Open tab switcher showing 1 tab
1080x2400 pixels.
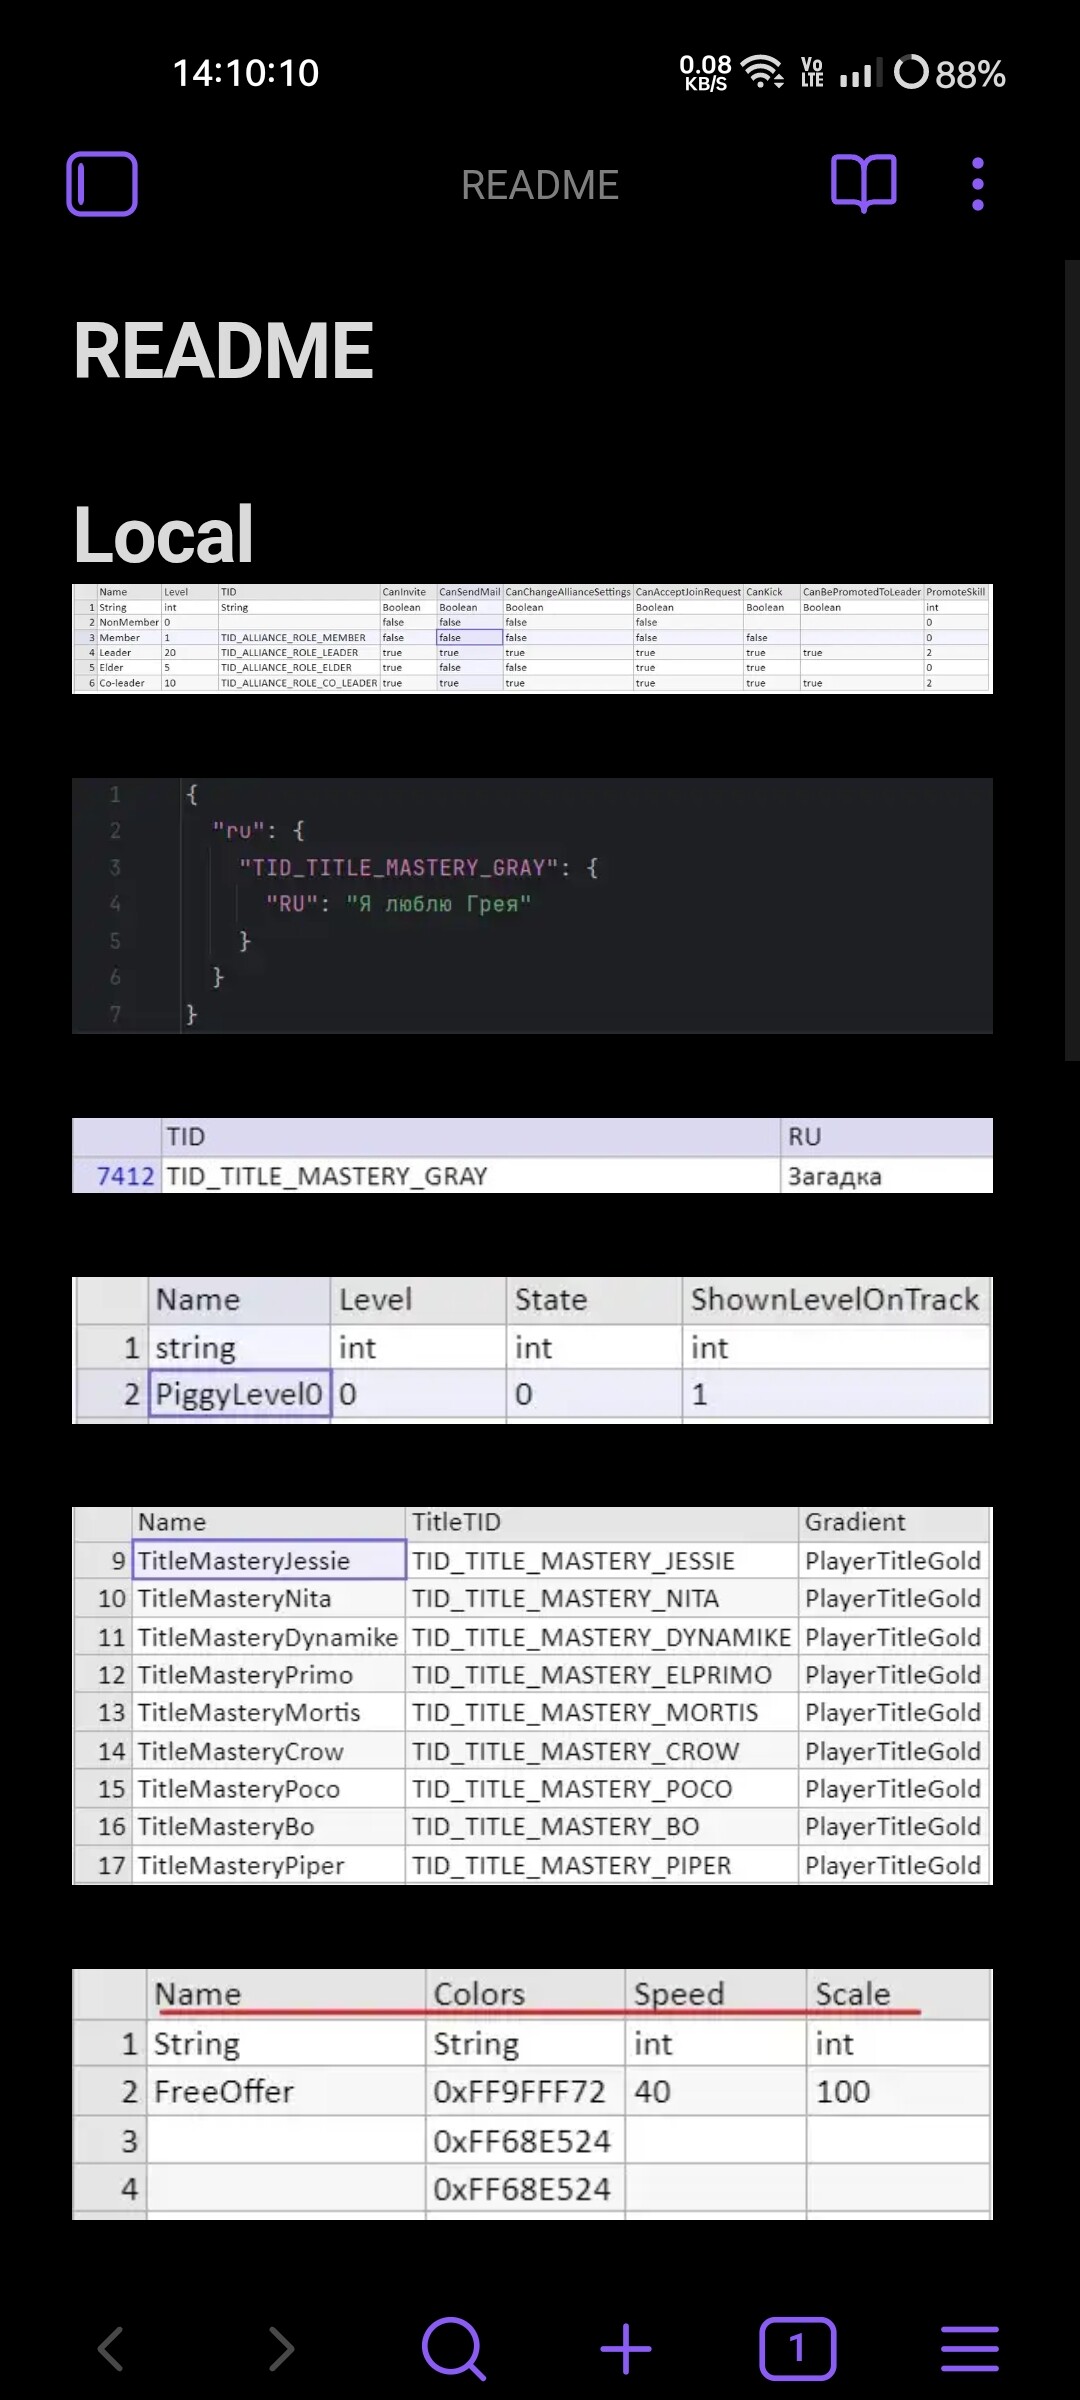(797, 2348)
